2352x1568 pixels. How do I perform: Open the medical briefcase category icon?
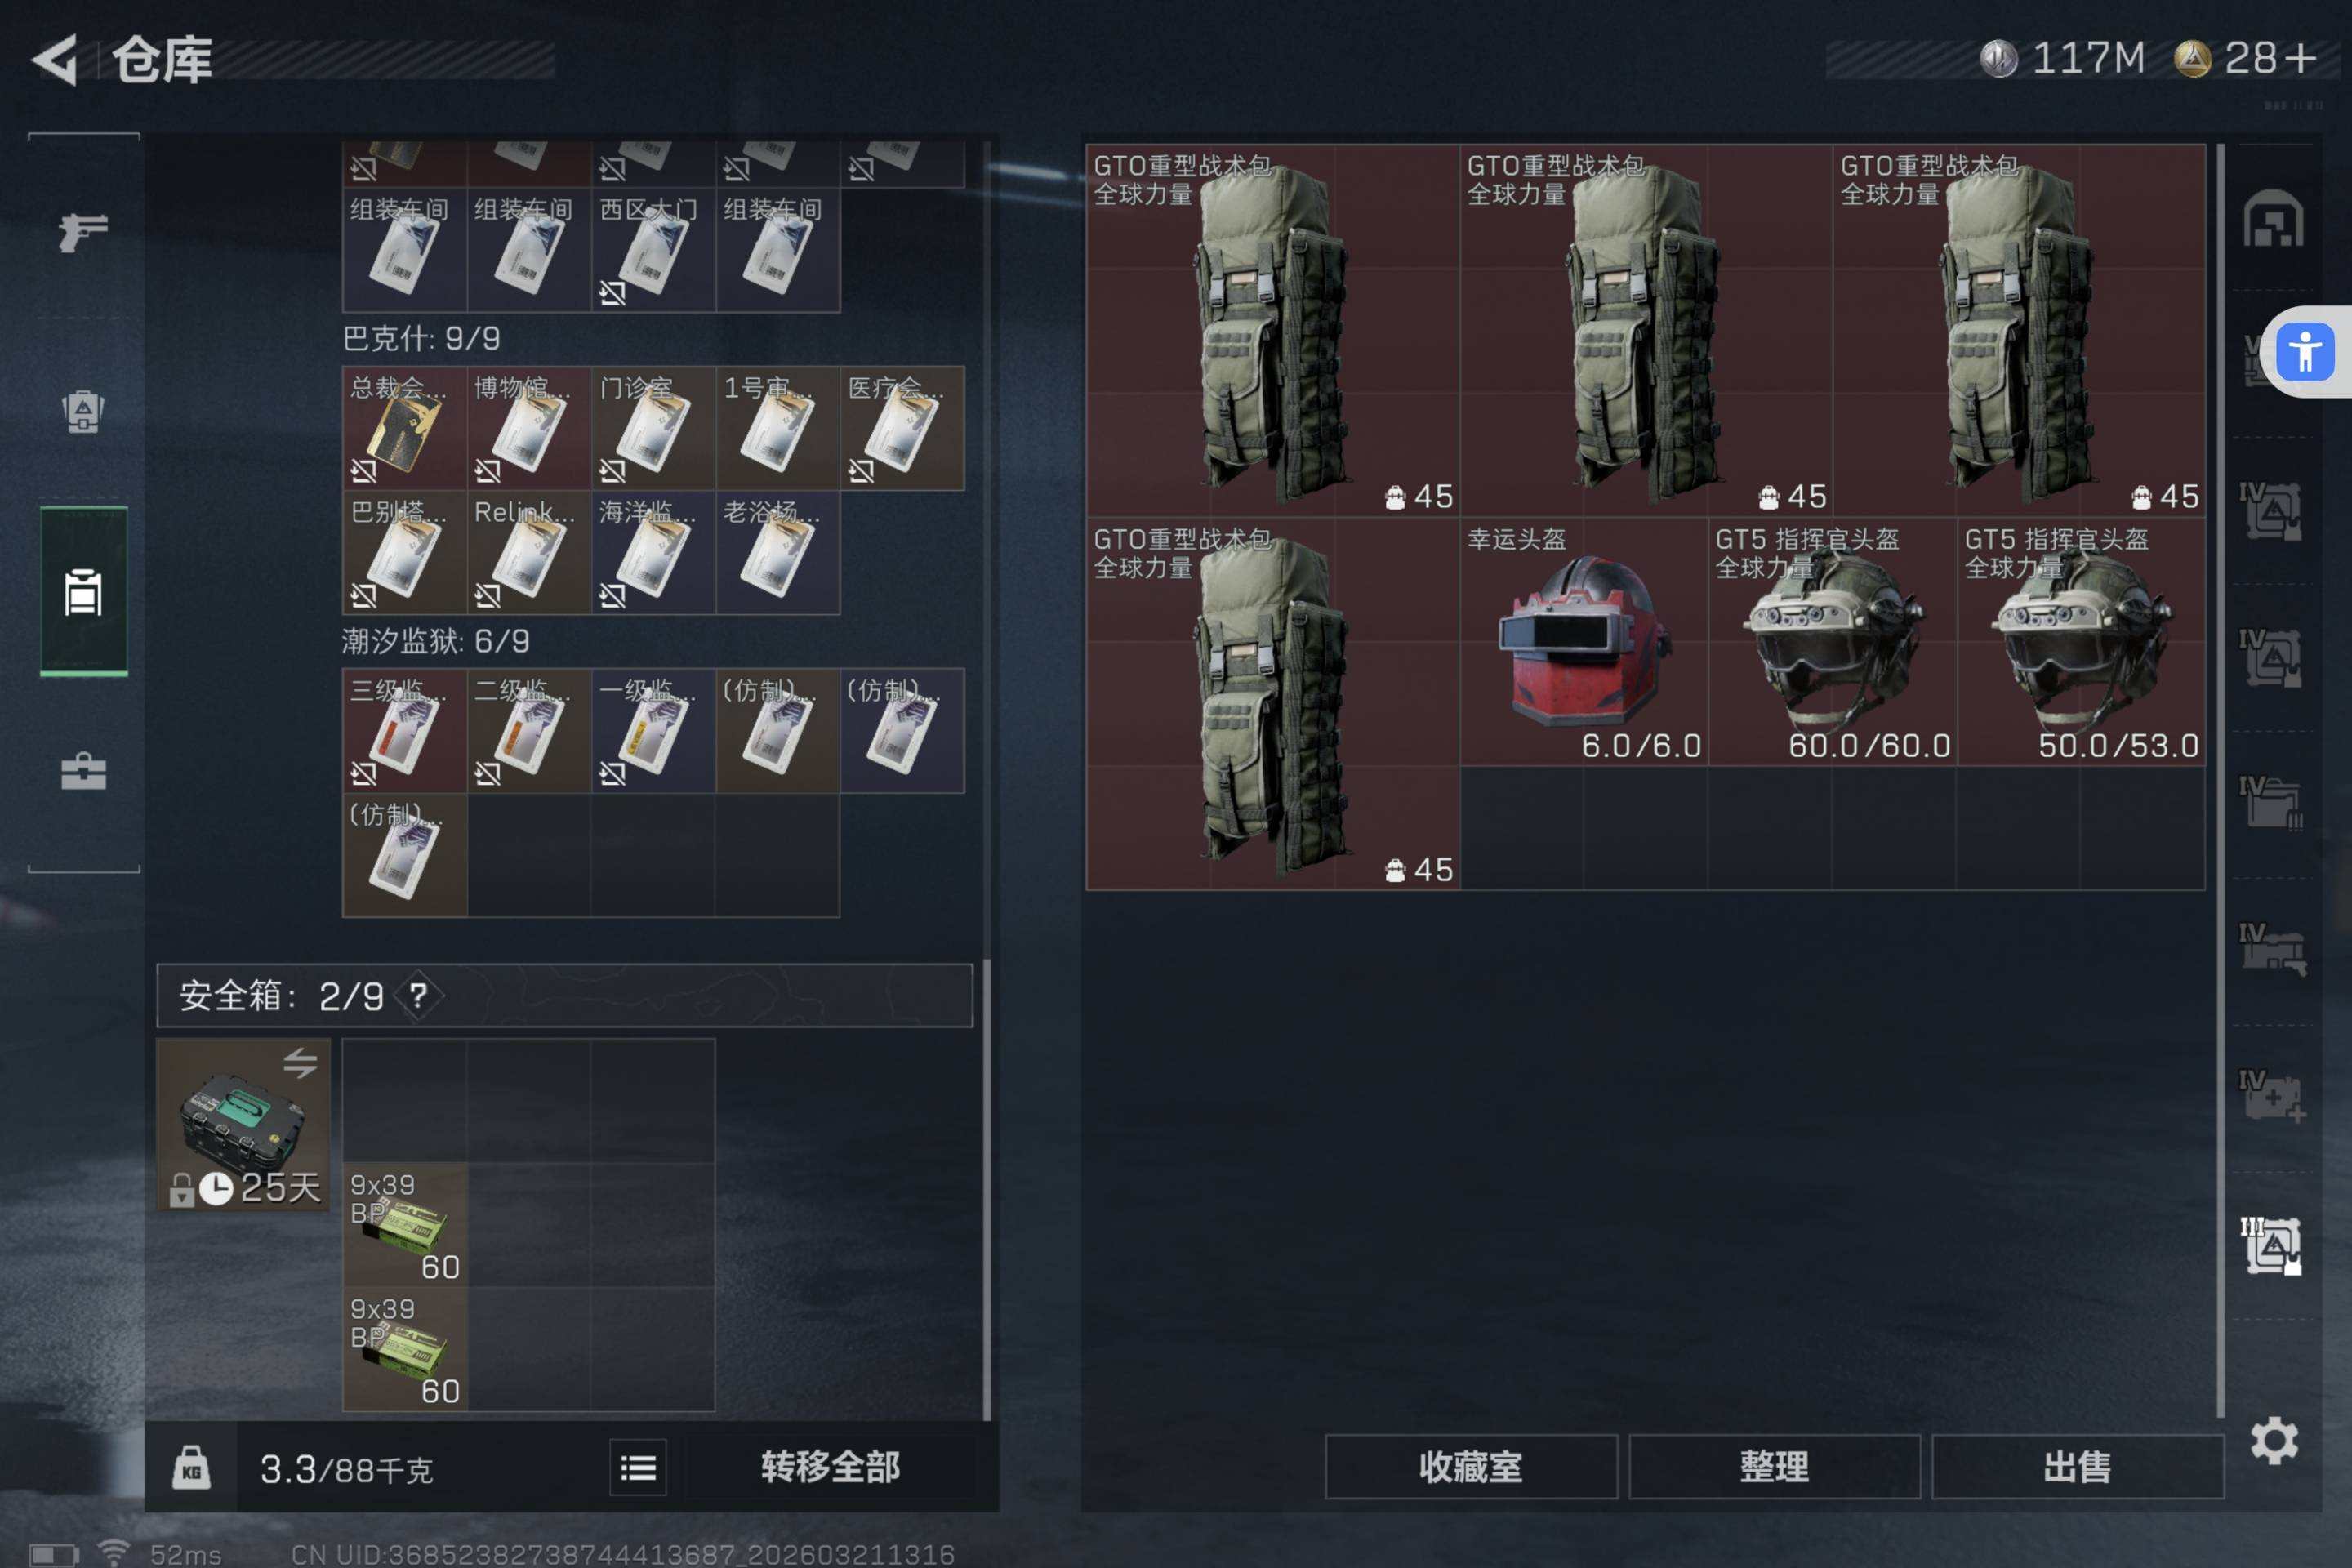point(83,771)
